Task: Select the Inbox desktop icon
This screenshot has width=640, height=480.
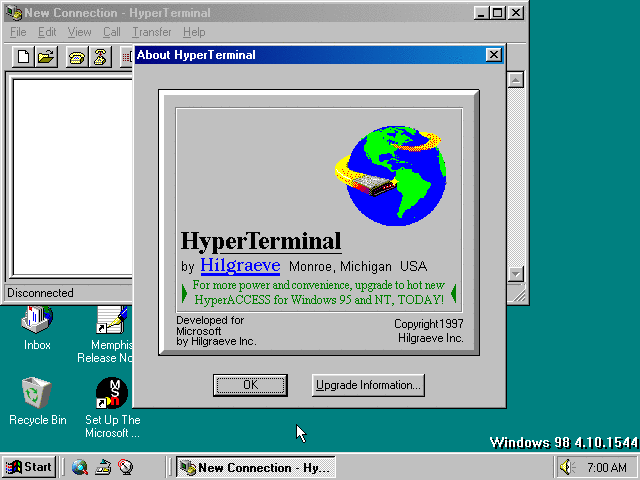Action: tap(37, 329)
